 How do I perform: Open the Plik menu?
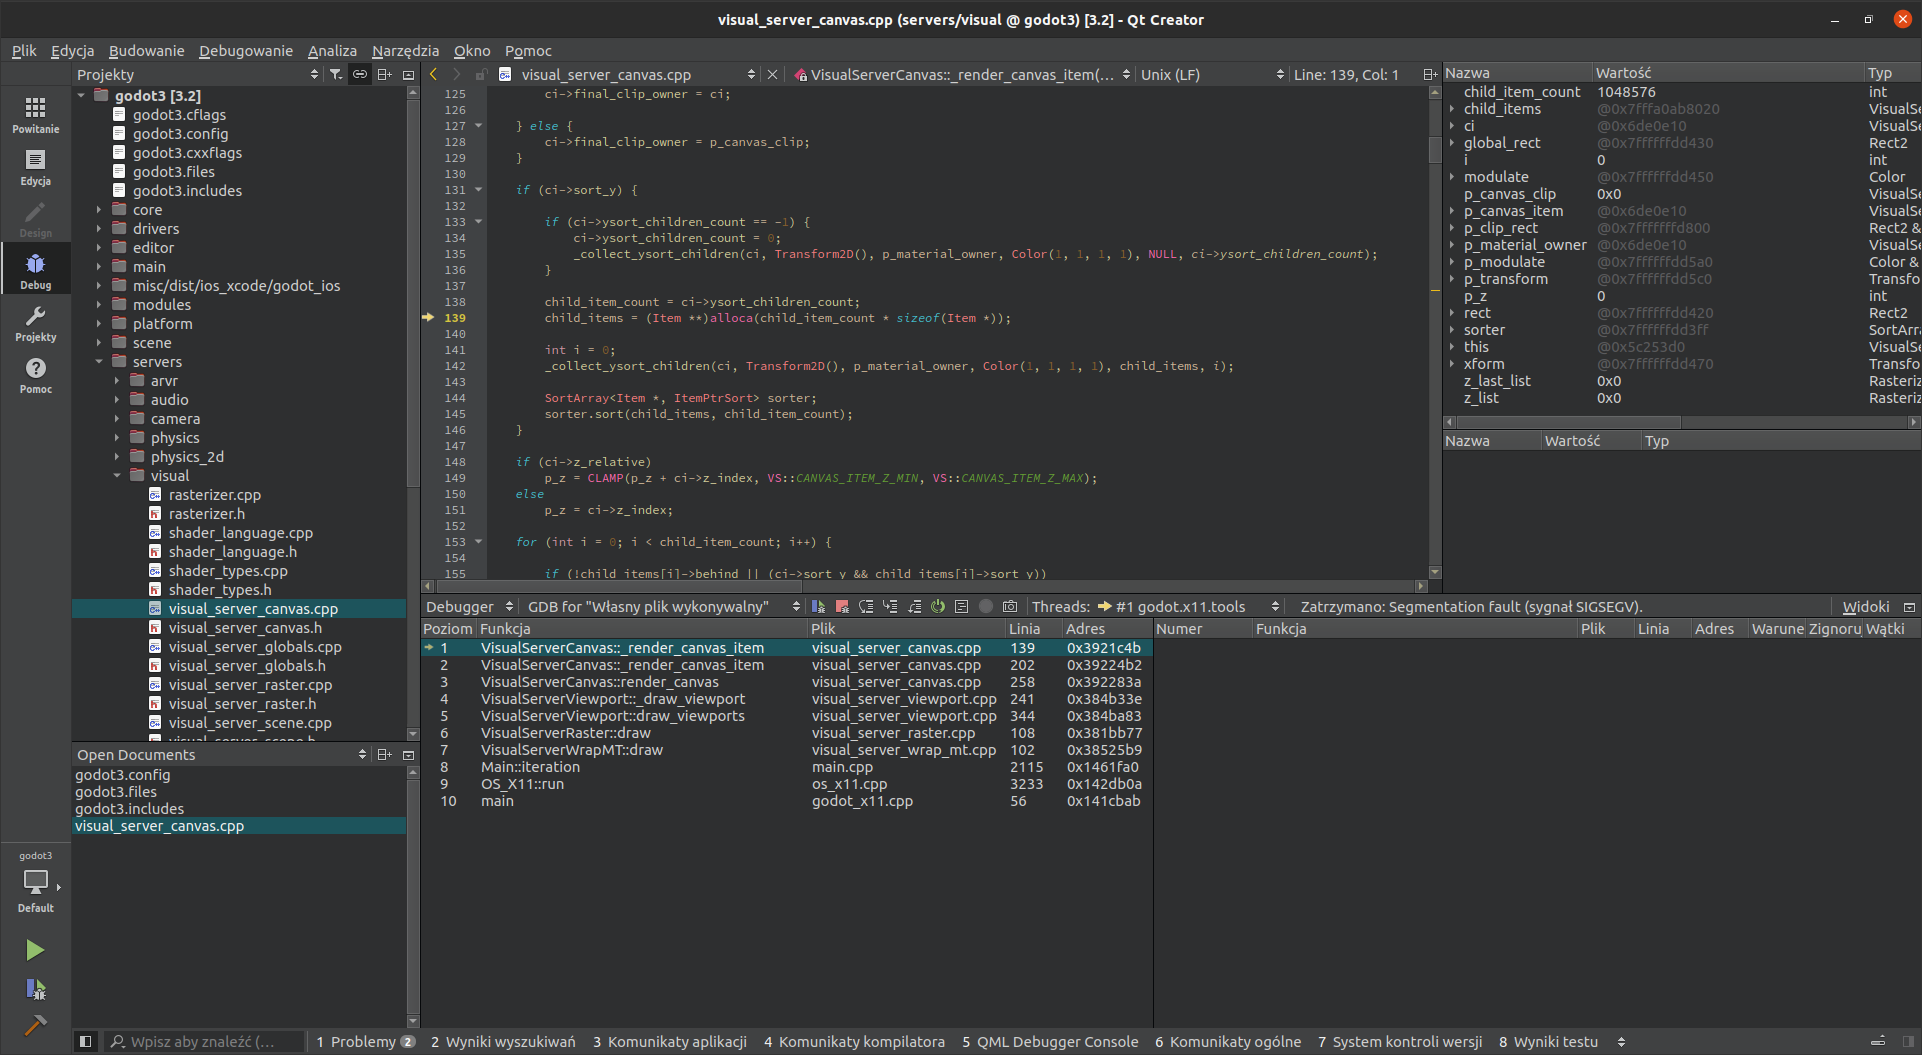click(24, 51)
